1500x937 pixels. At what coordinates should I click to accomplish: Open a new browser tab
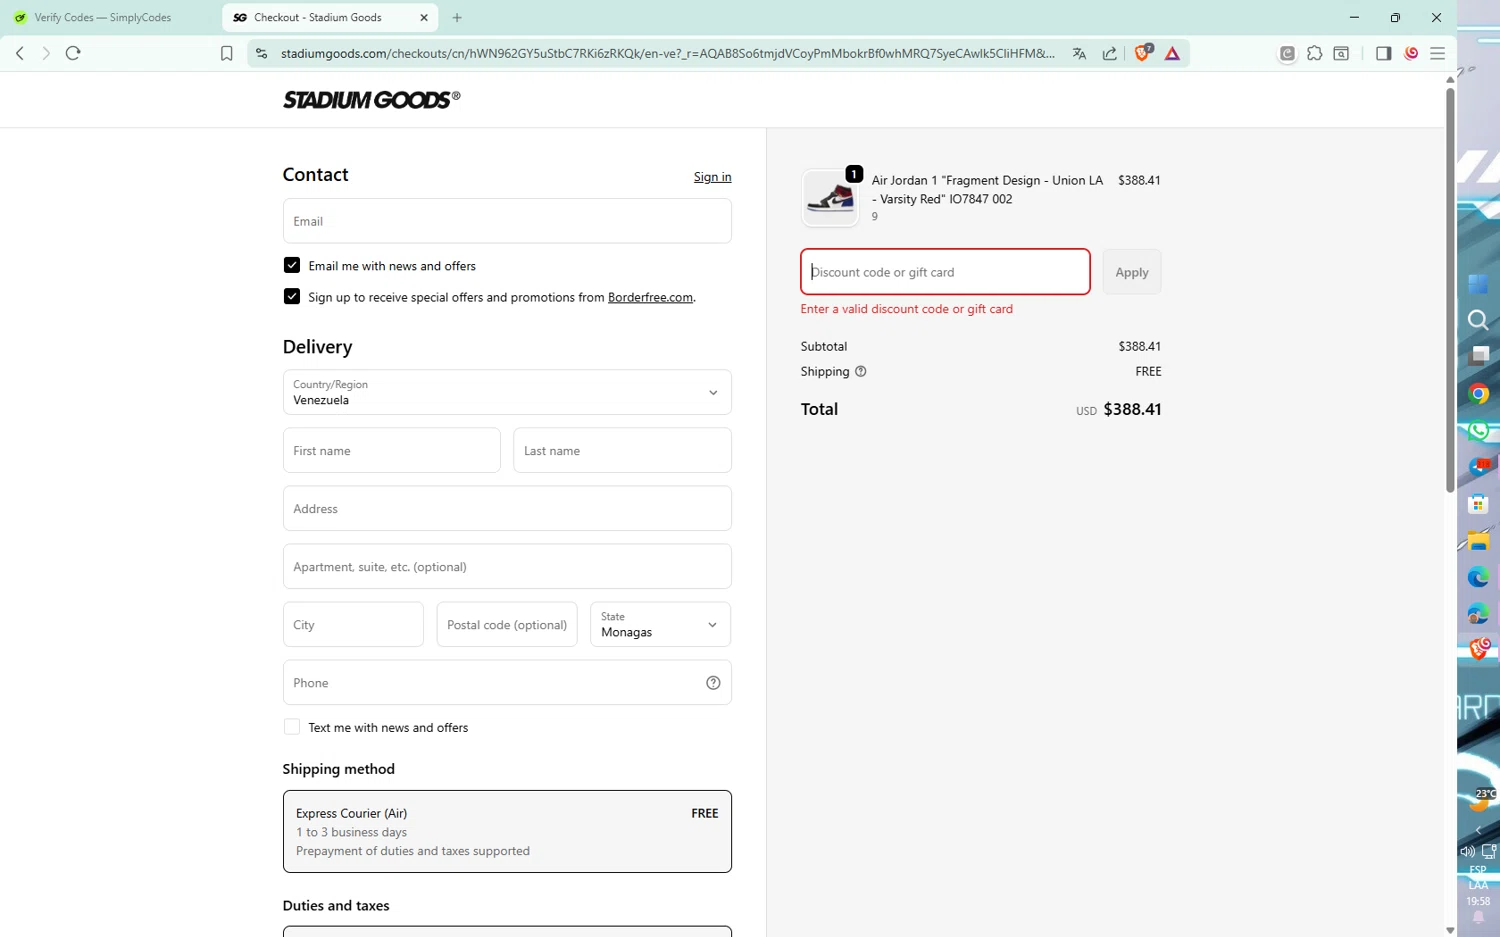pos(457,17)
